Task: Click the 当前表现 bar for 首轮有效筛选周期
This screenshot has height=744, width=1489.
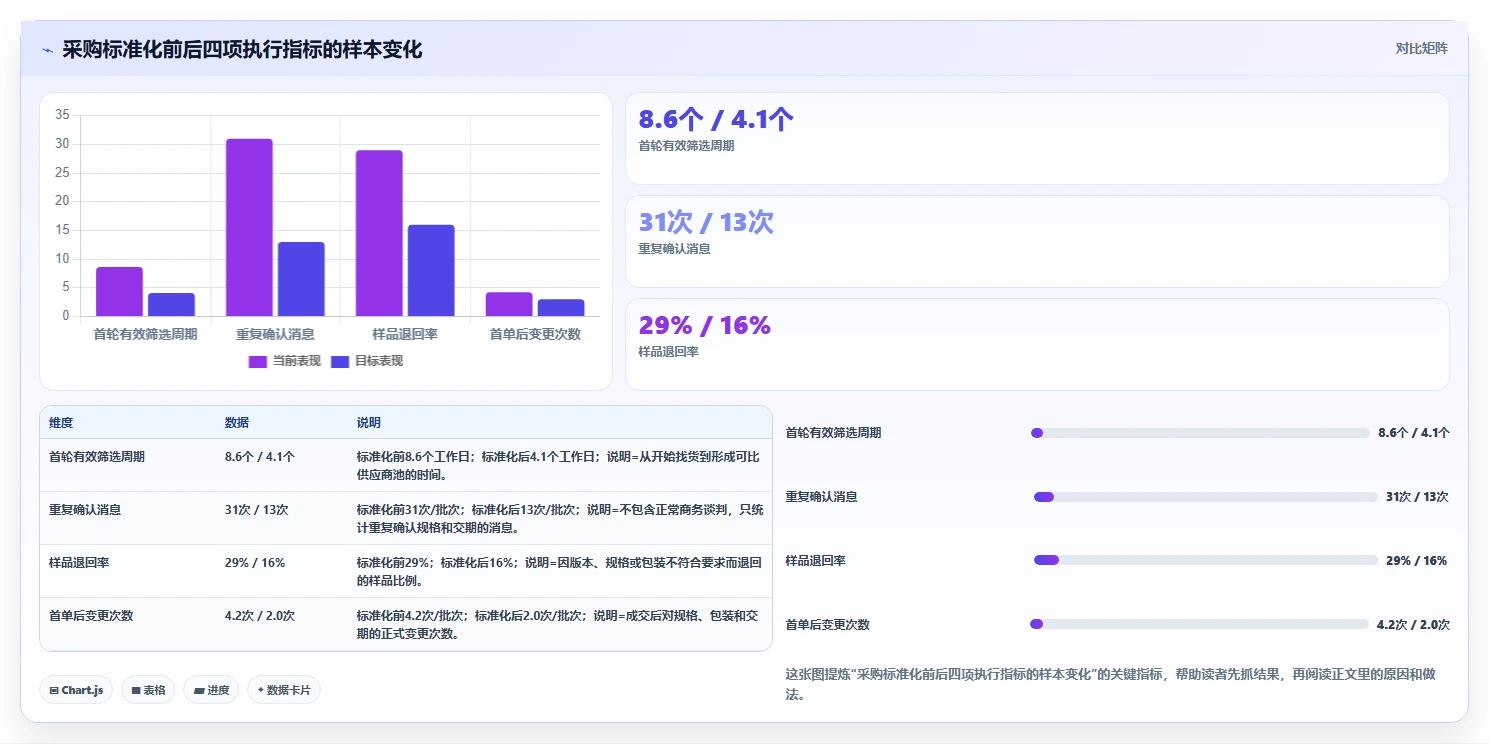Action: coord(119,292)
